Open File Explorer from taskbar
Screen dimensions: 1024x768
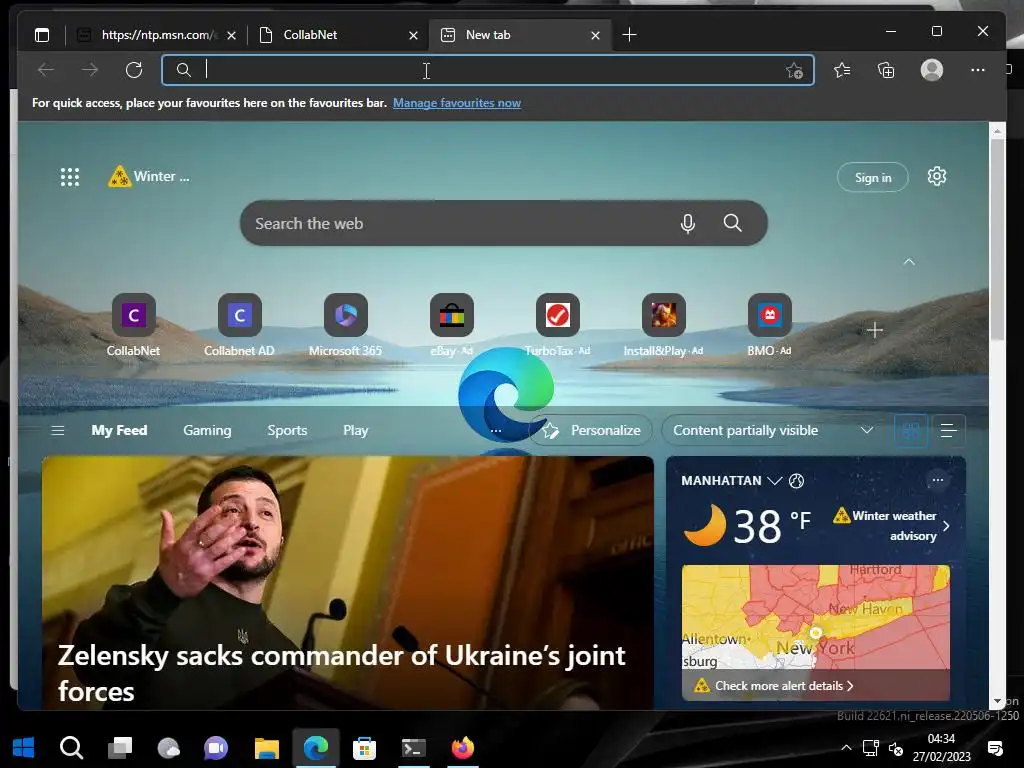[x=266, y=748]
